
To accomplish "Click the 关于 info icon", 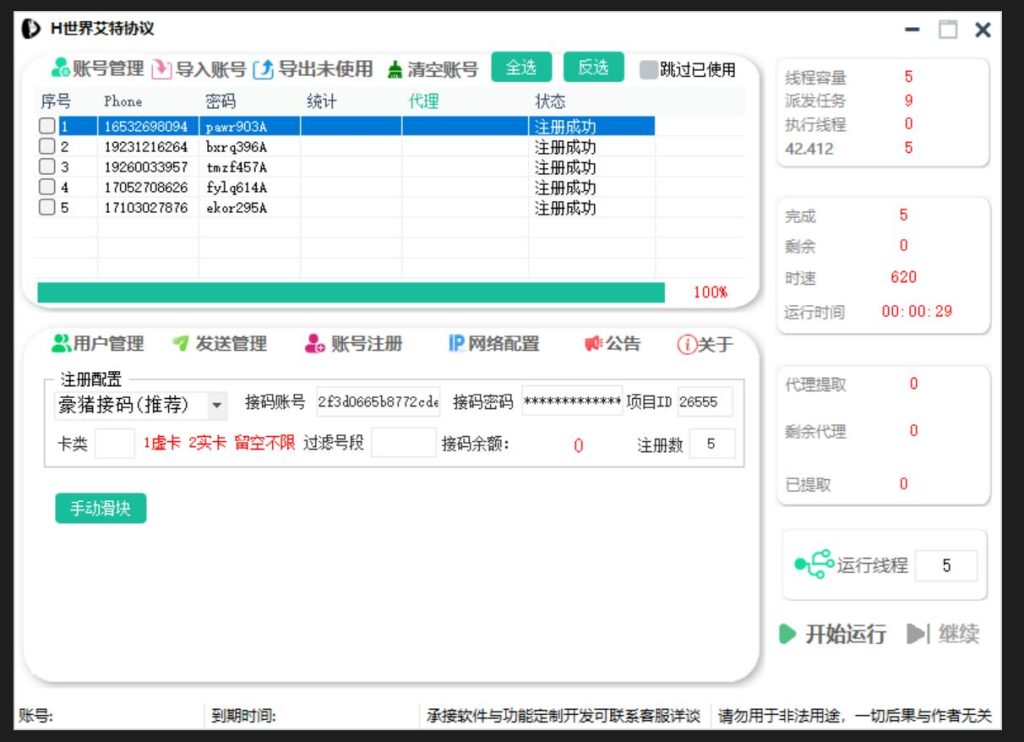I will [x=686, y=345].
